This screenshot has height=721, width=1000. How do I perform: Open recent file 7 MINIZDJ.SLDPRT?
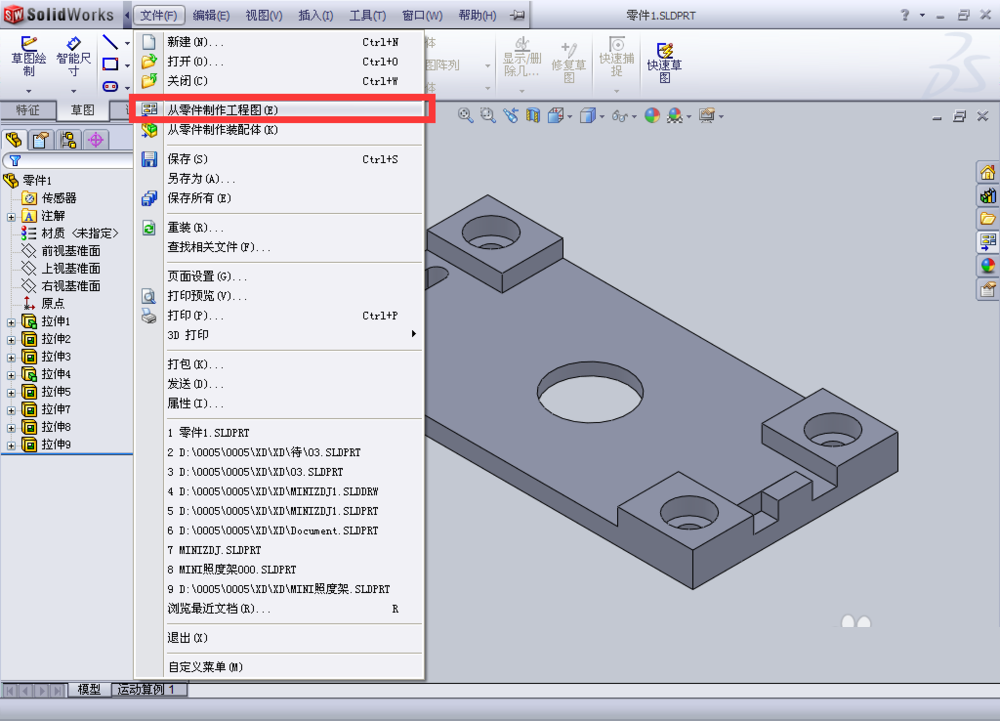tap(279, 550)
